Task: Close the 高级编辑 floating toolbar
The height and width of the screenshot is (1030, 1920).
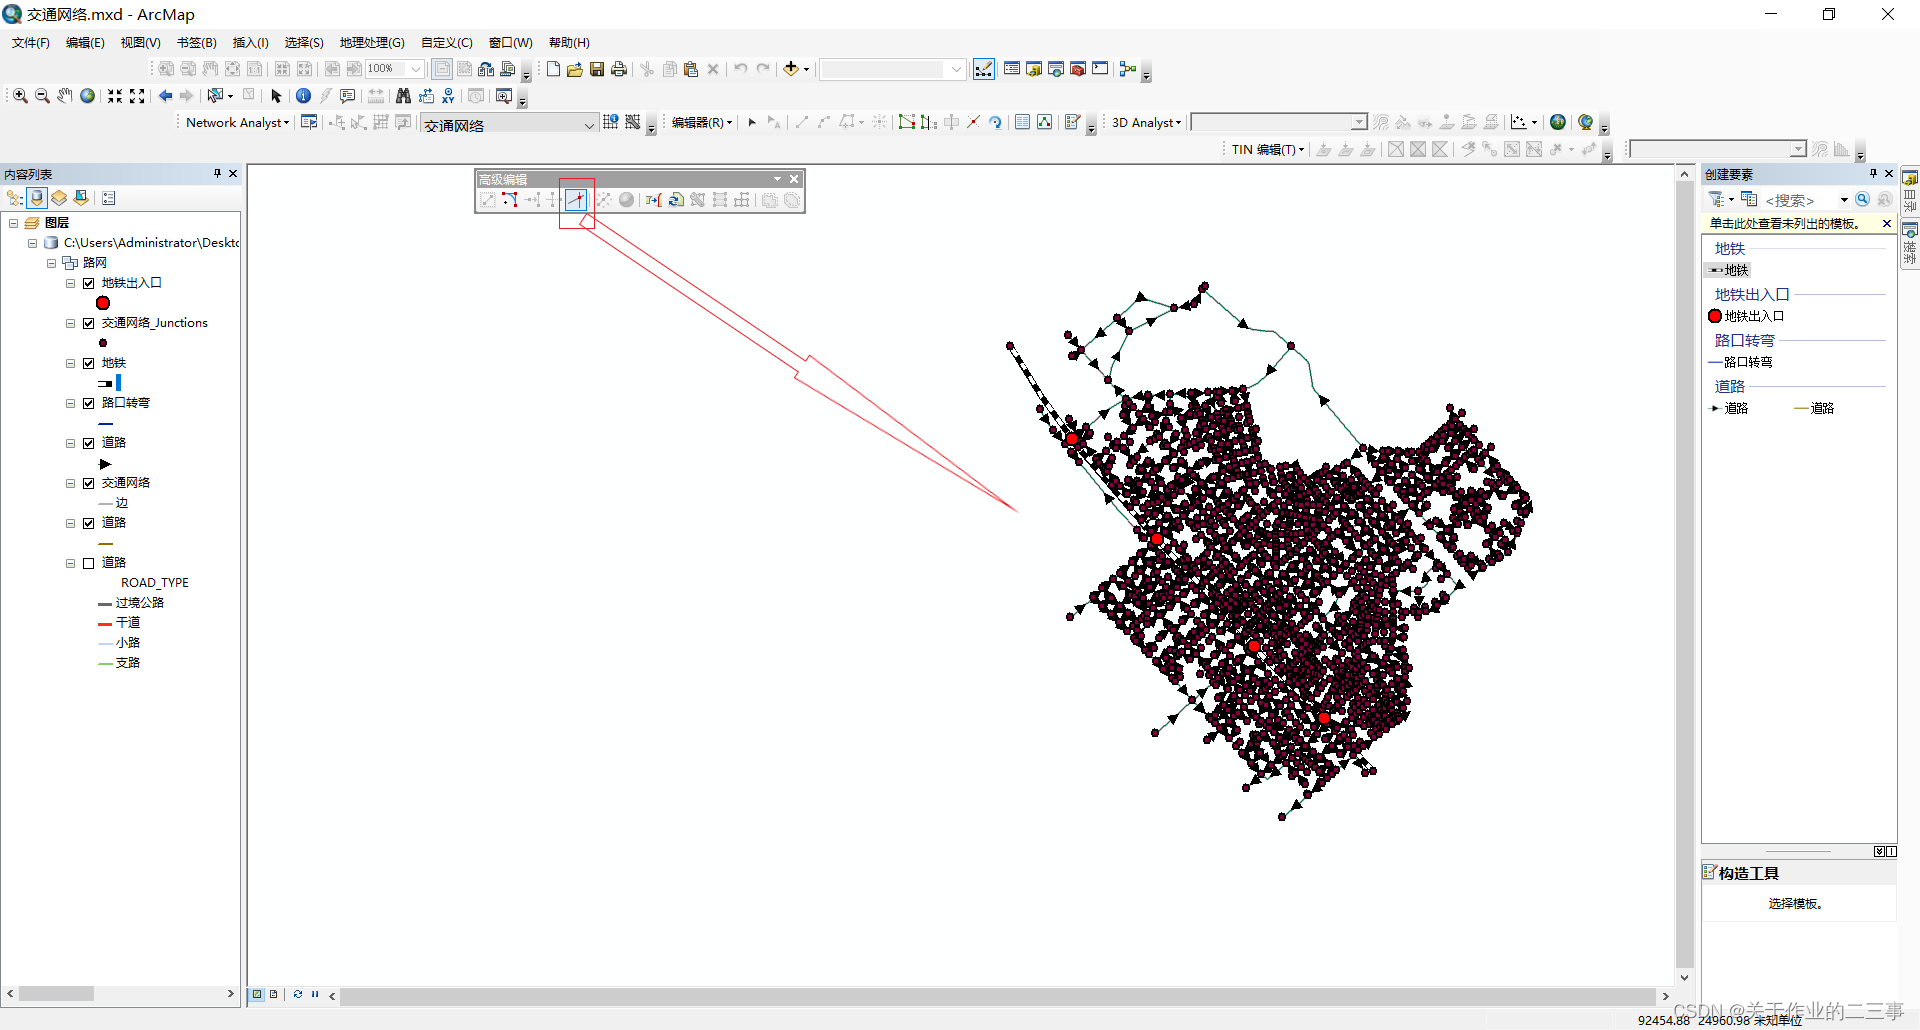Action: point(794,179)
